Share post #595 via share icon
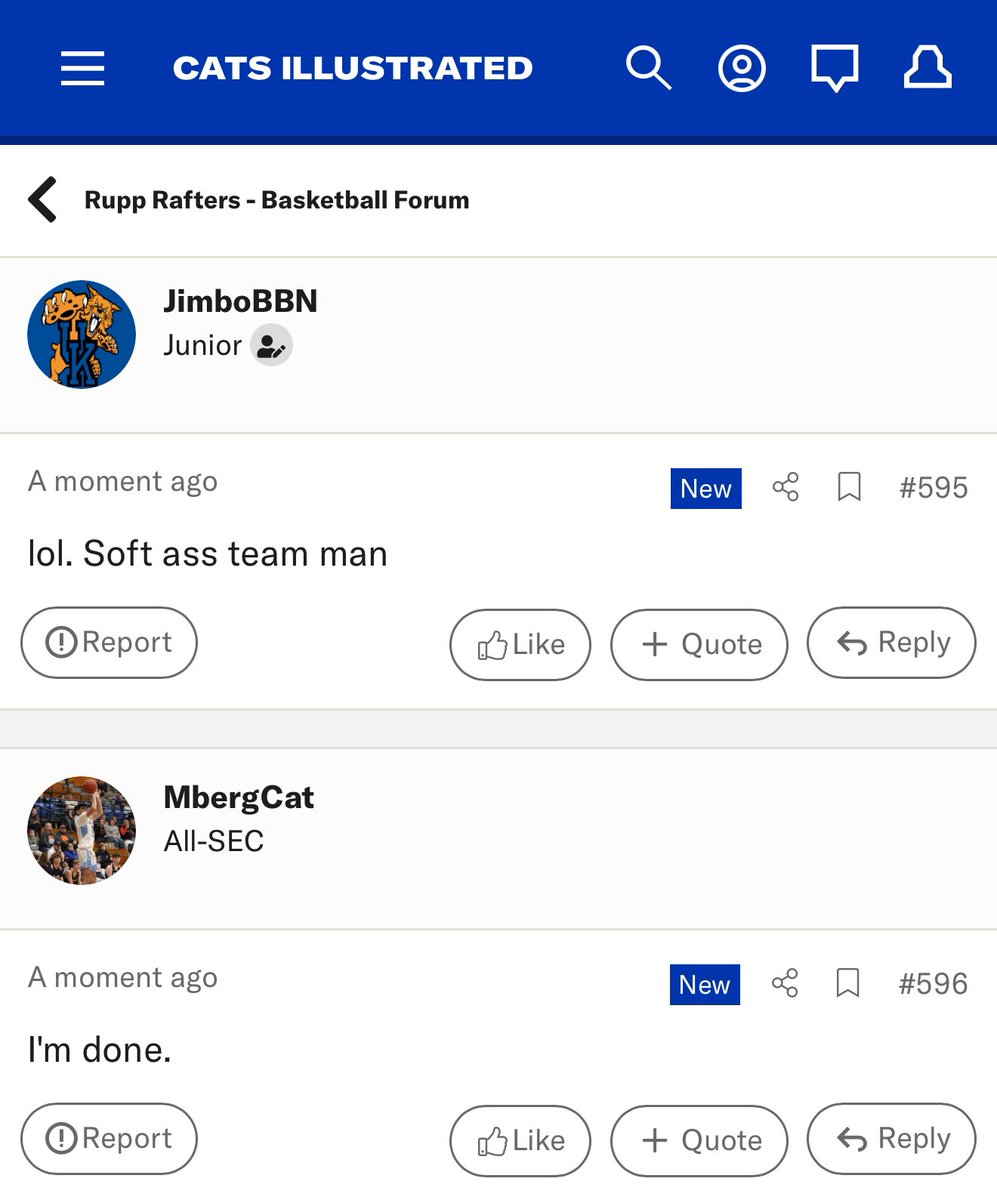Viewport: 997px width, 1200px height. click(786, 488)
